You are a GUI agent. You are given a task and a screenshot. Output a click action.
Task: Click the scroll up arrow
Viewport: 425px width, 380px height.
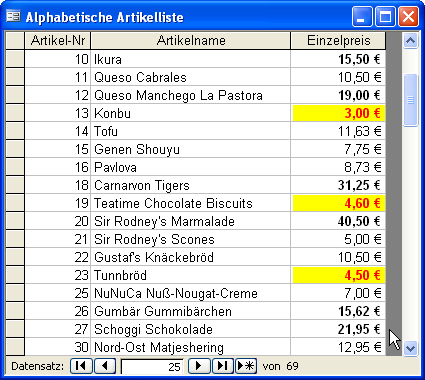click(410, 41)
